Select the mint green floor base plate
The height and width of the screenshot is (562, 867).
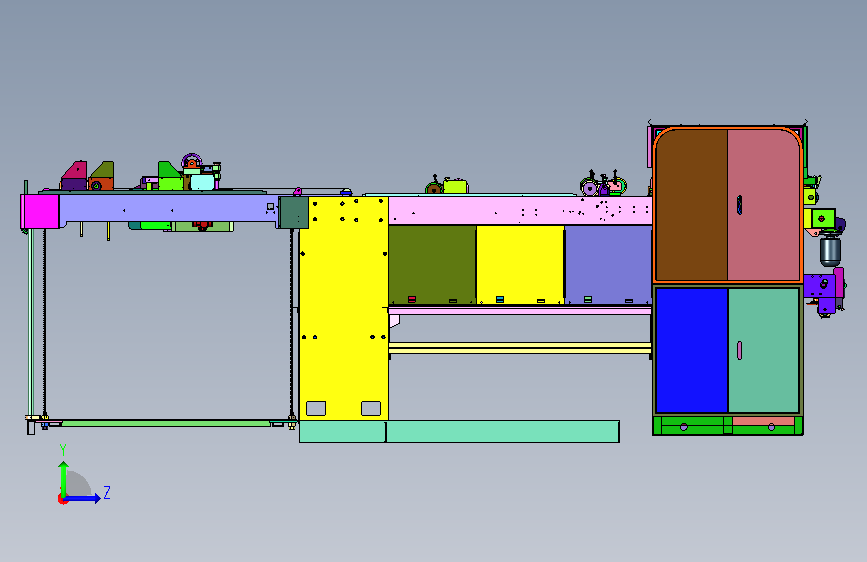pos(459,431)
